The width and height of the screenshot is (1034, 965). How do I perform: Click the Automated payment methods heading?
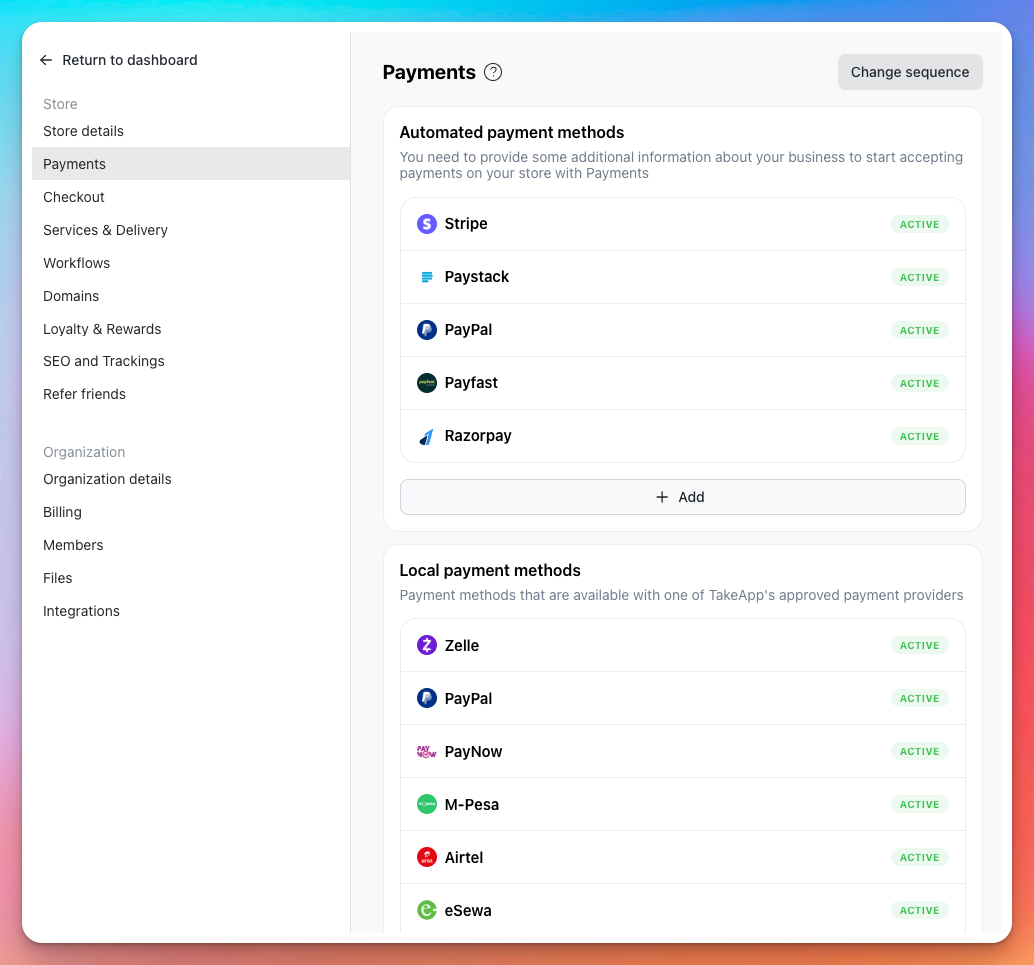512,133
